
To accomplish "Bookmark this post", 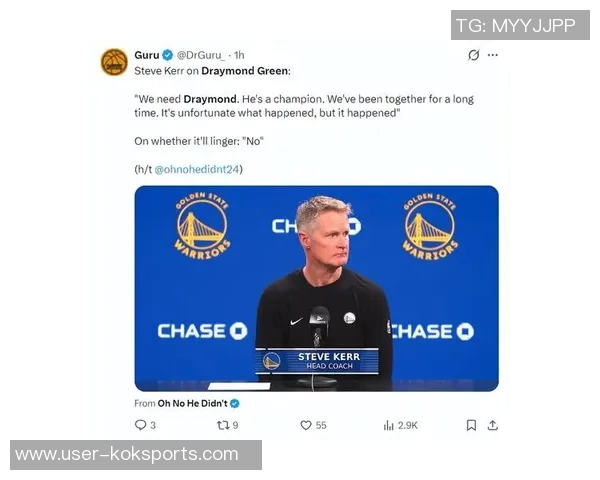I will pyautogui.click(x=471, y=425).
